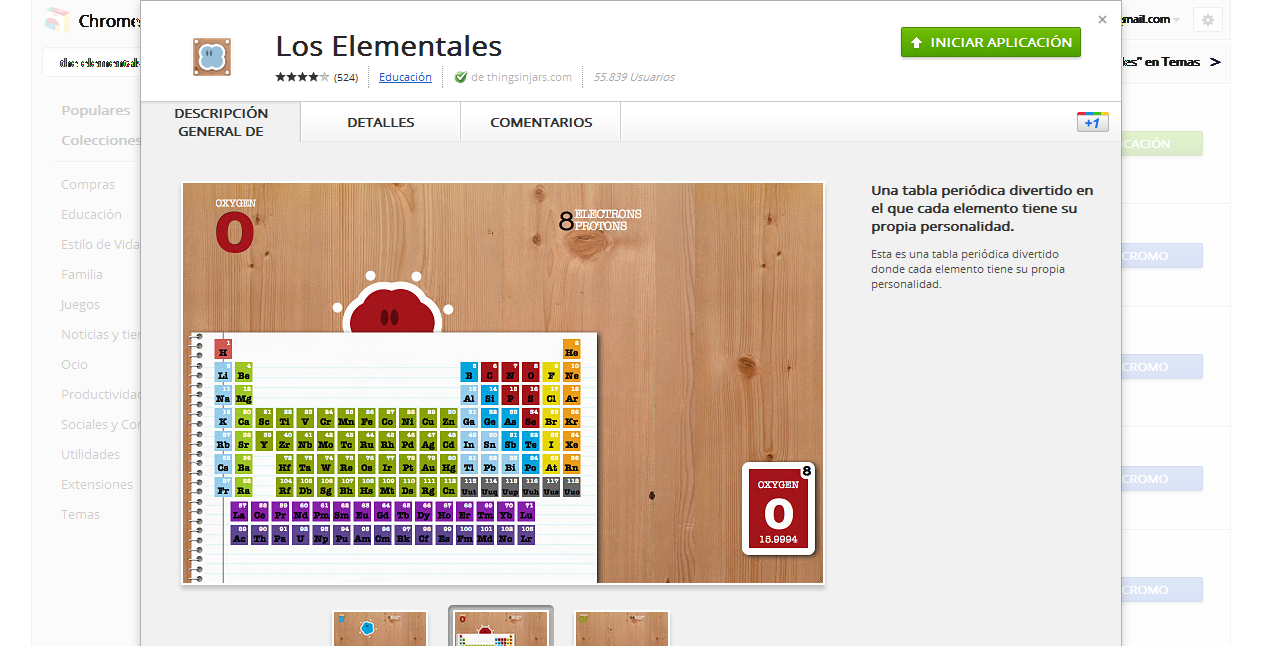The height and width of the screenshot is (646, 1263).
Task: Click the star rating of the app
Action: point(302,77)
